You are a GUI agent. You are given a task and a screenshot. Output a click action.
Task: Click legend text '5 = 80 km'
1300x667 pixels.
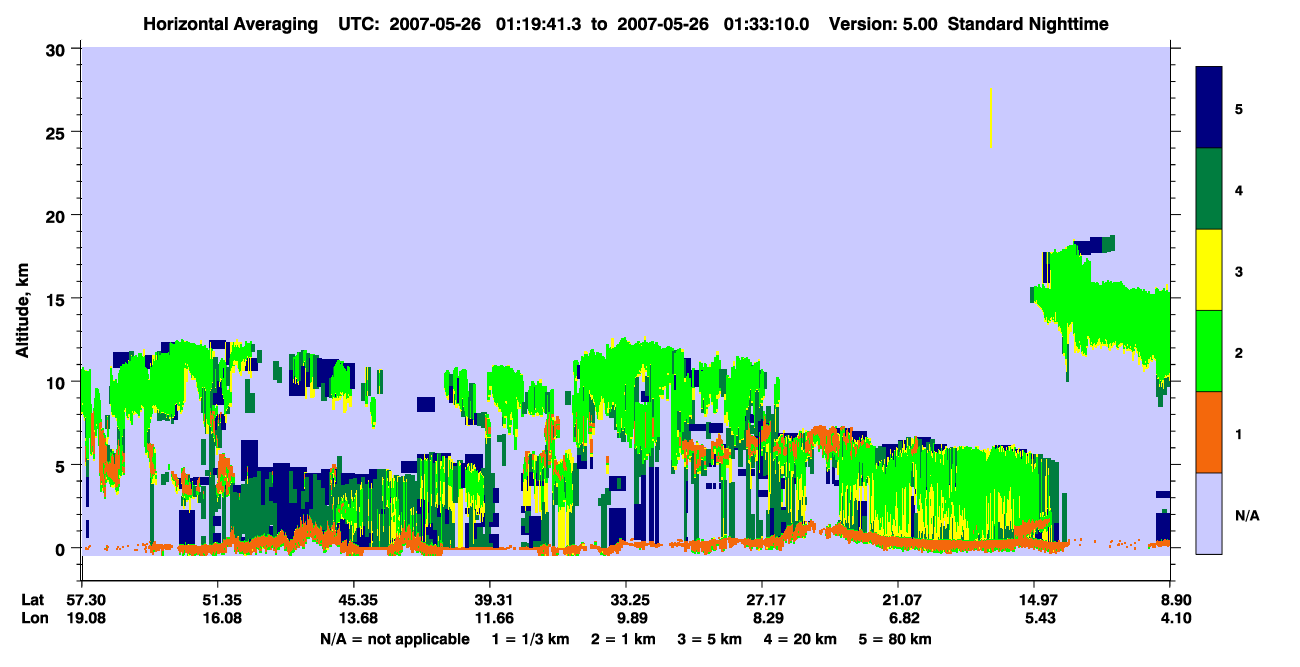[895, 639]
